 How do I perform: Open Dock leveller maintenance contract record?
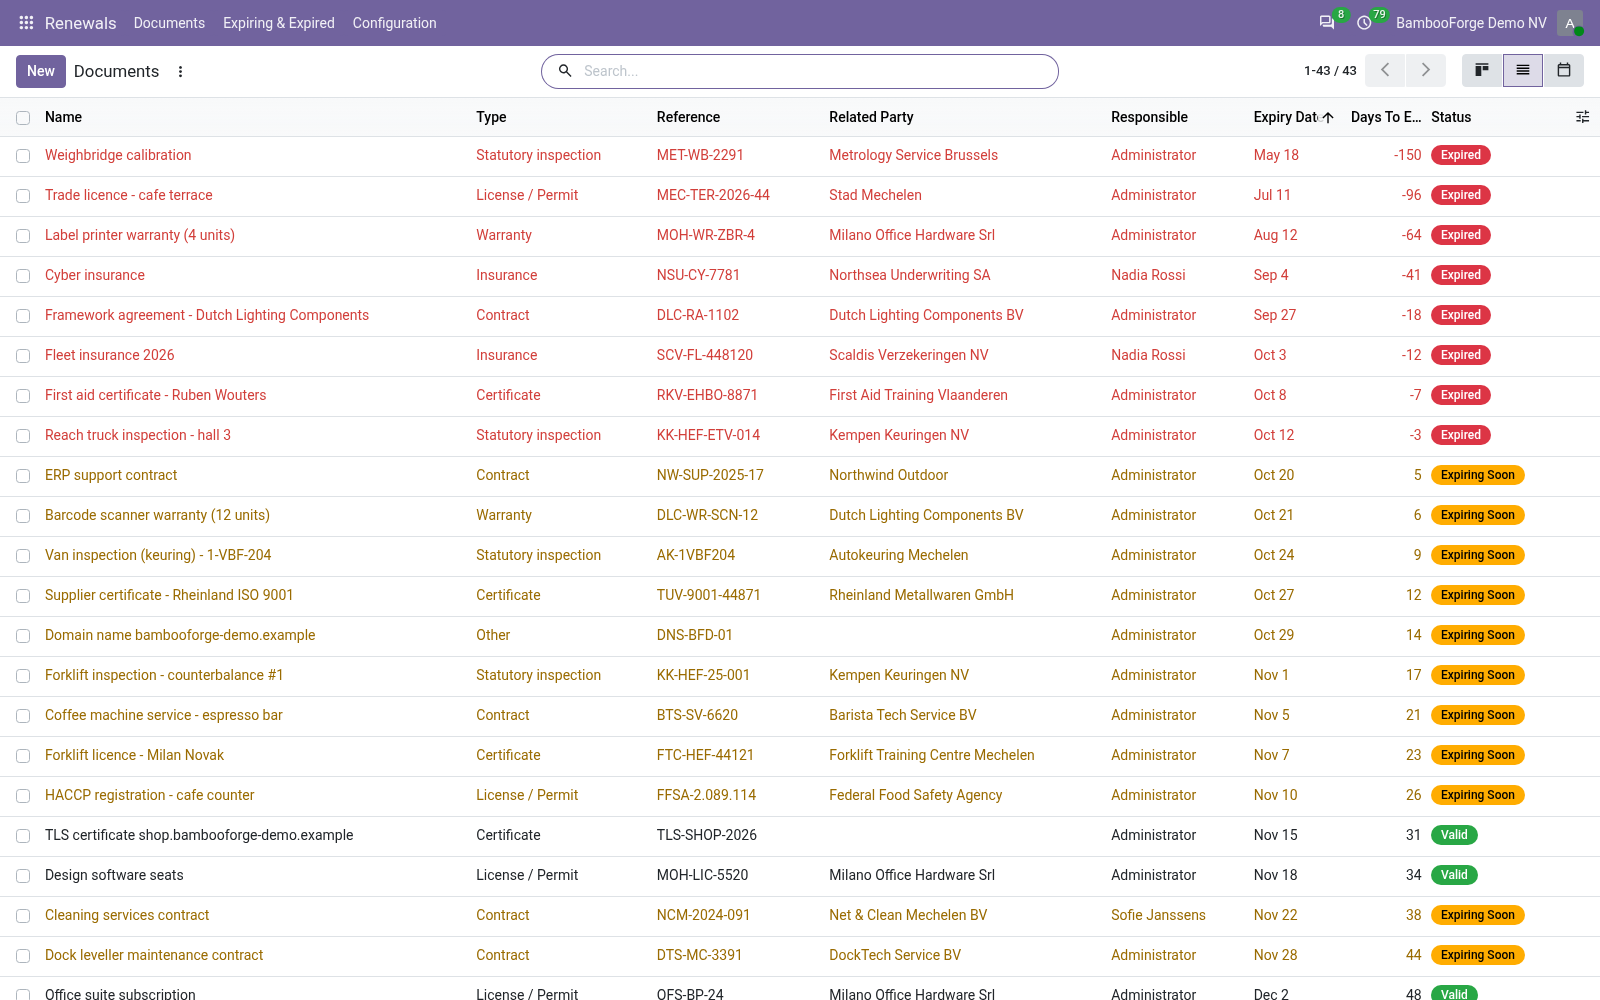tap(154, 955)
